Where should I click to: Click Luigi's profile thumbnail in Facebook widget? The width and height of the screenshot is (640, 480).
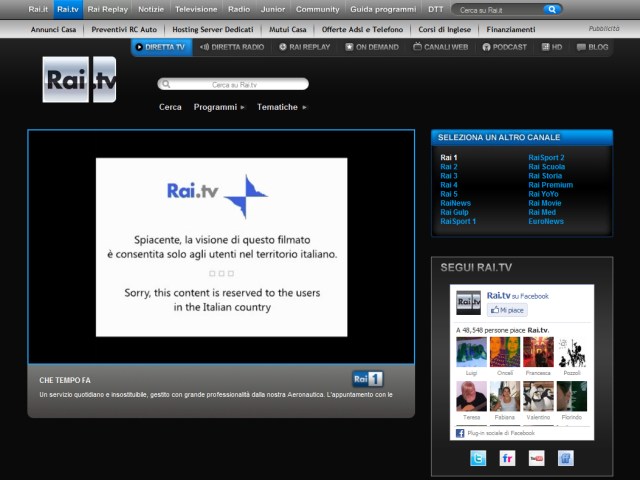[471, 352]
